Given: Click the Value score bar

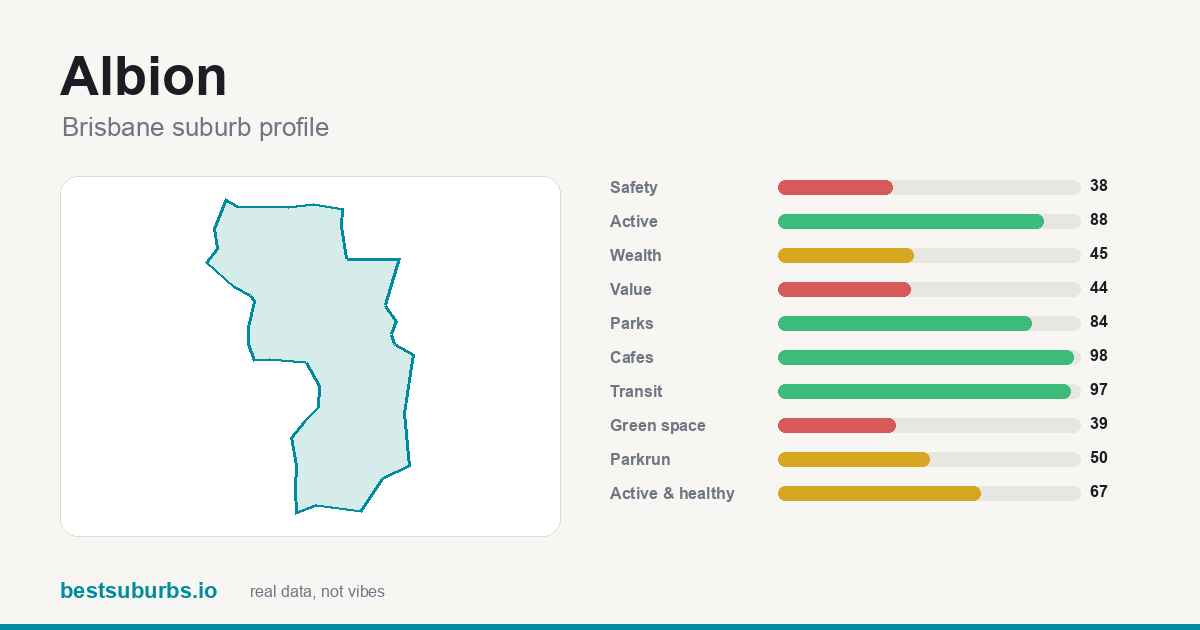Looking at the screenshot, I should point(929,289).
